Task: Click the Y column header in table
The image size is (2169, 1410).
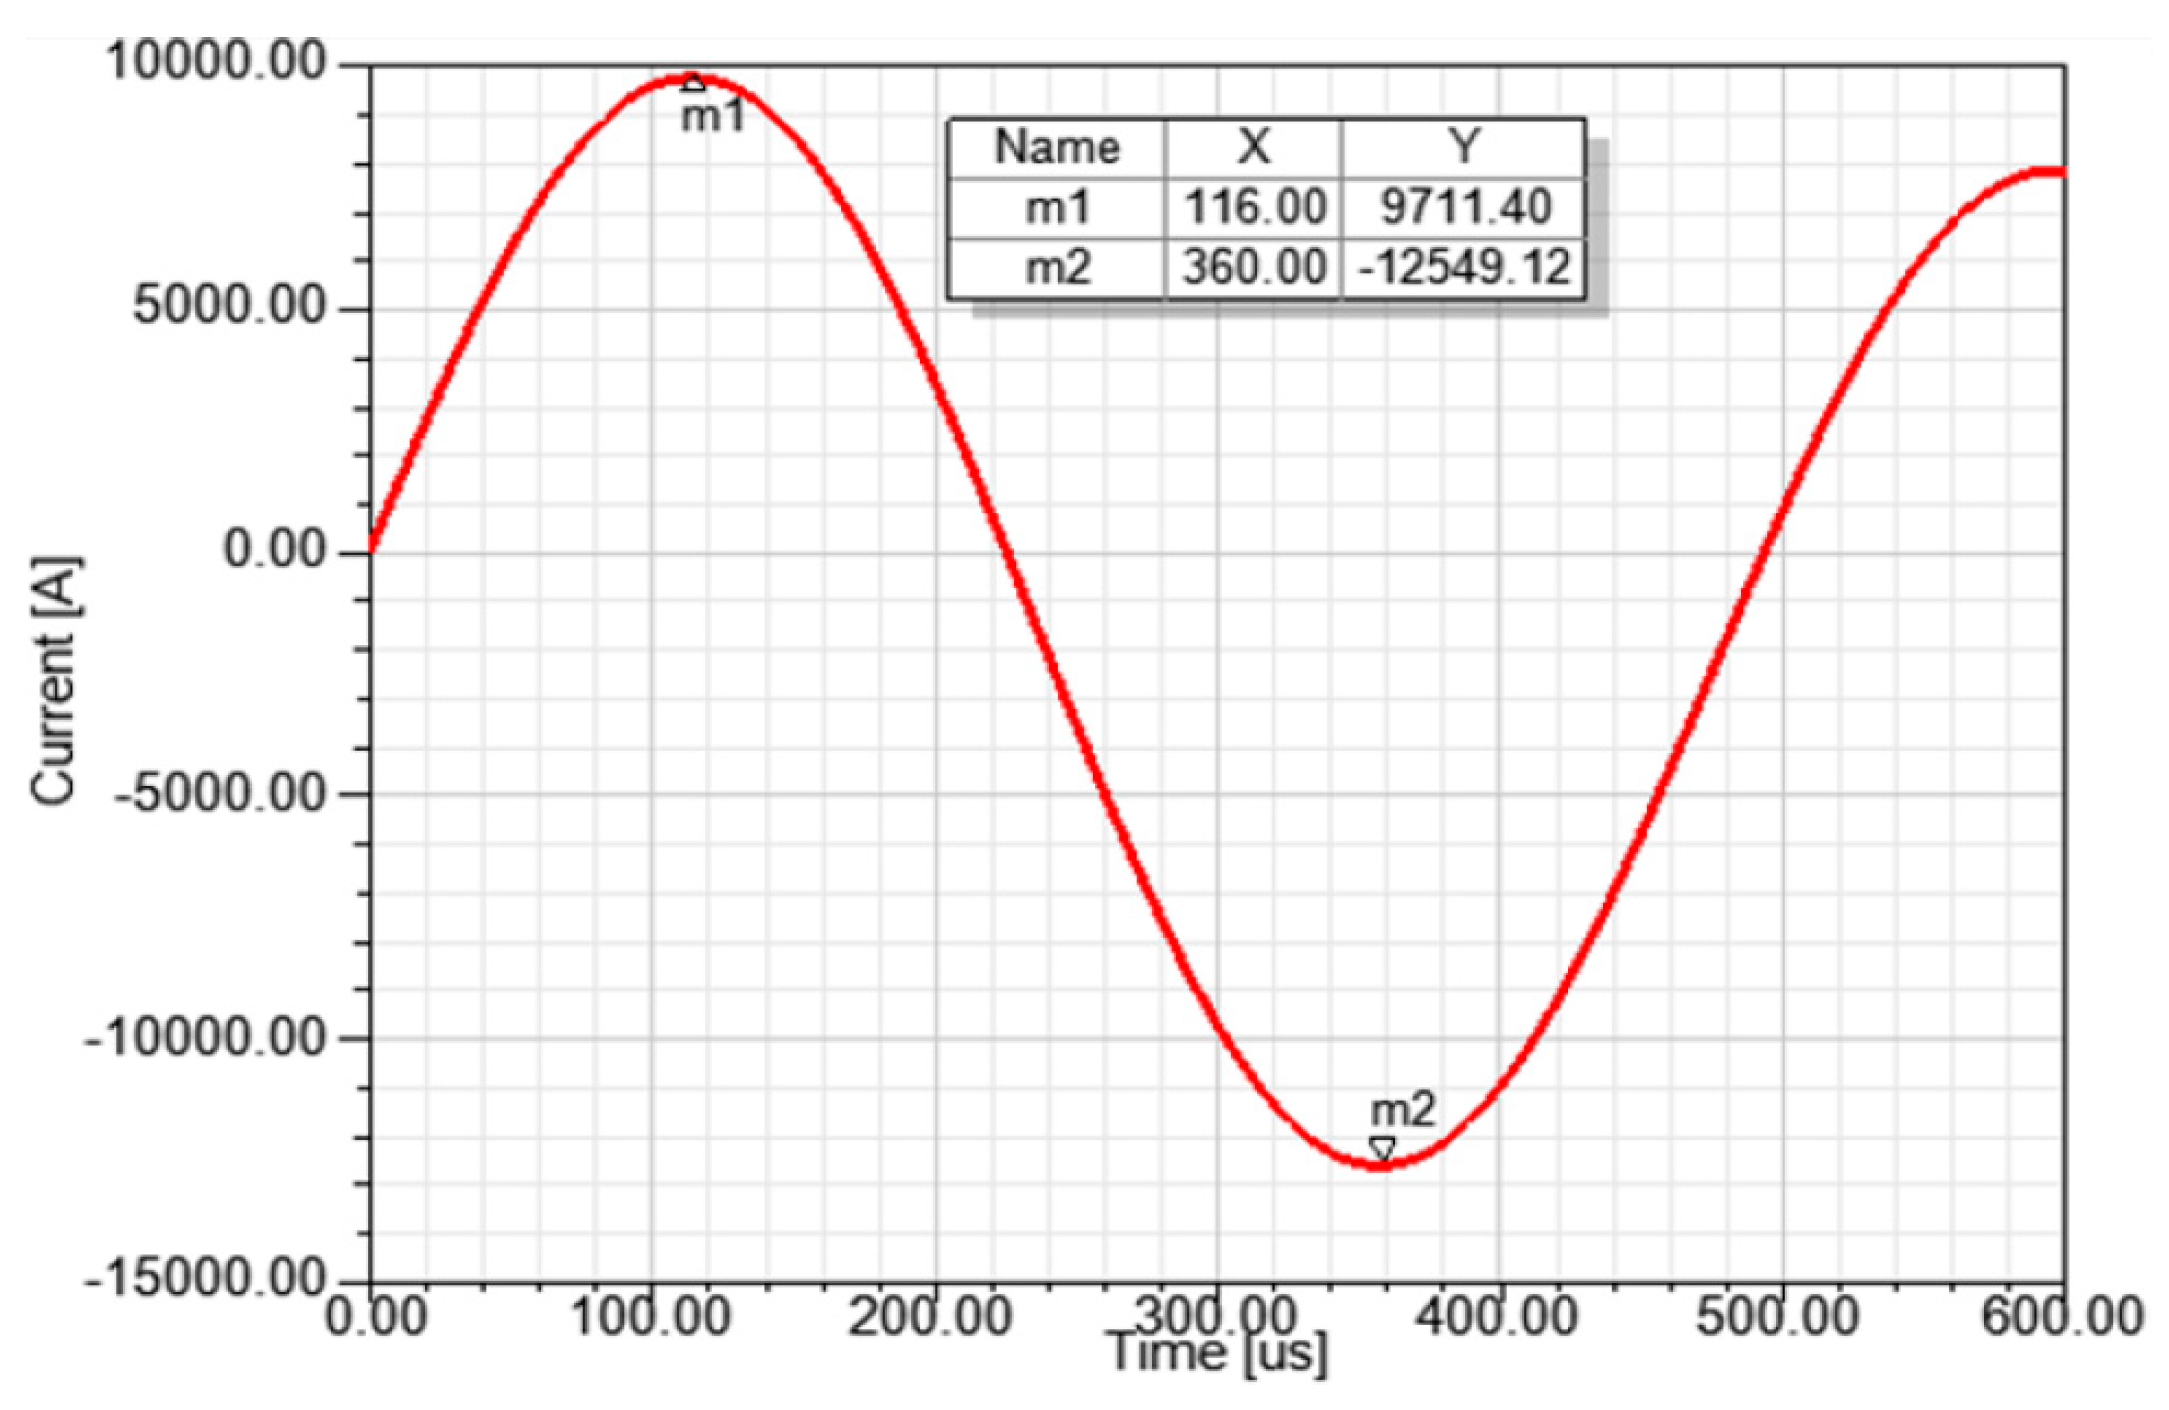Action: coord(1464,148)
